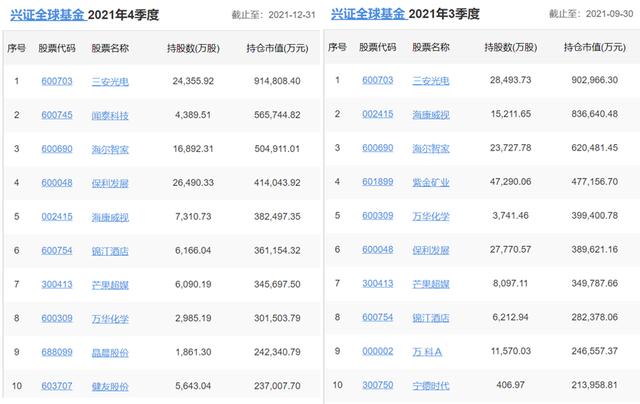Select share count 26,490.33
The height and width of the screenshot is (404, 640).
pyautogui.click(x=193, y=183)
